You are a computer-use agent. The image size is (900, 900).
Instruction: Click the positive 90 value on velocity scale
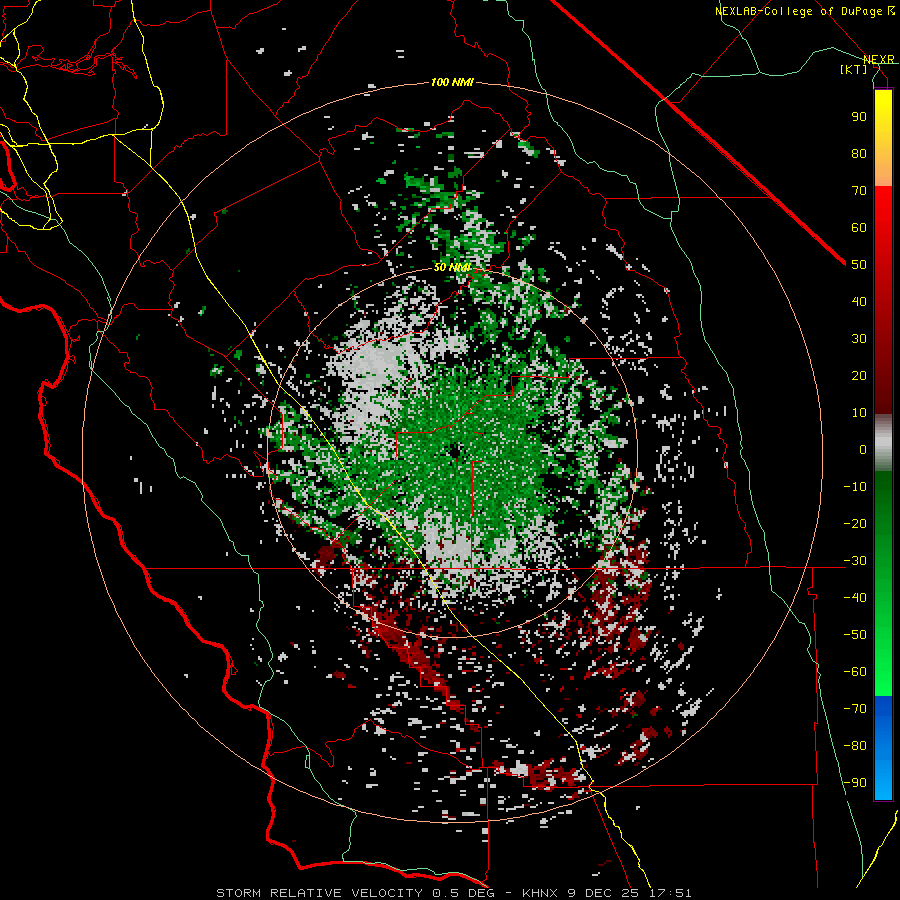859,117
